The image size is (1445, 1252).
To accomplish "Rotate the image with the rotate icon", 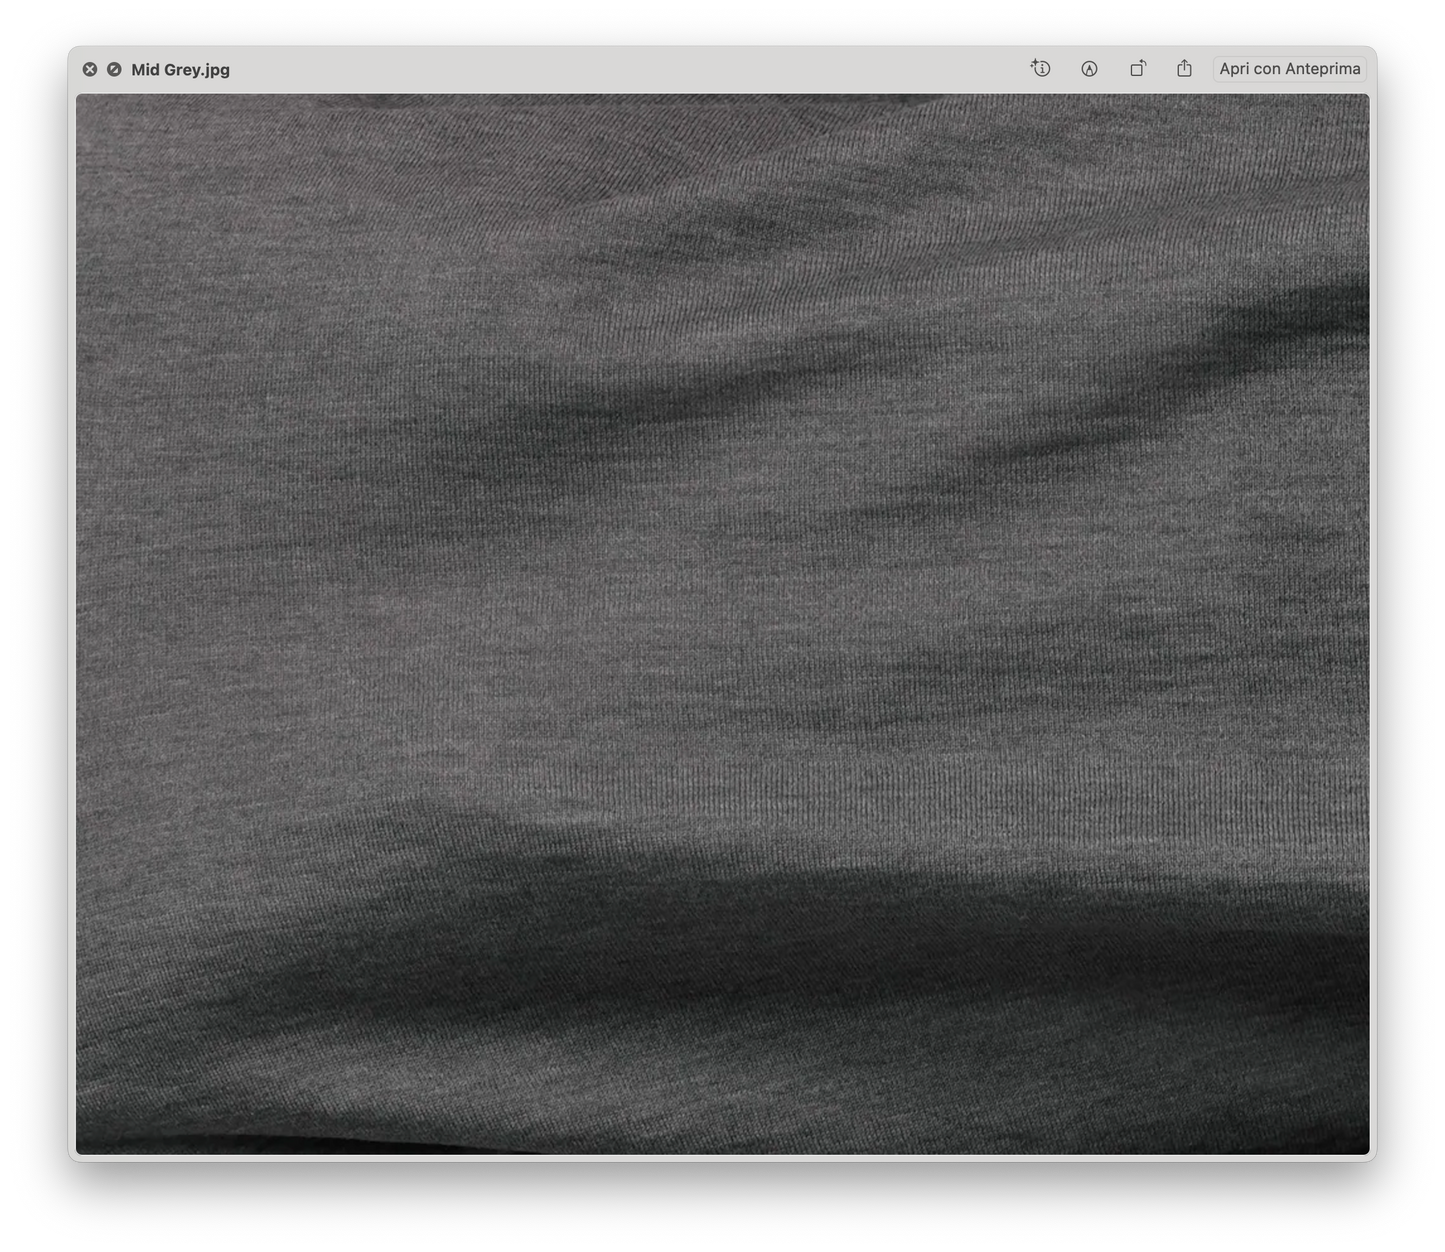I will coord(1137,69).
